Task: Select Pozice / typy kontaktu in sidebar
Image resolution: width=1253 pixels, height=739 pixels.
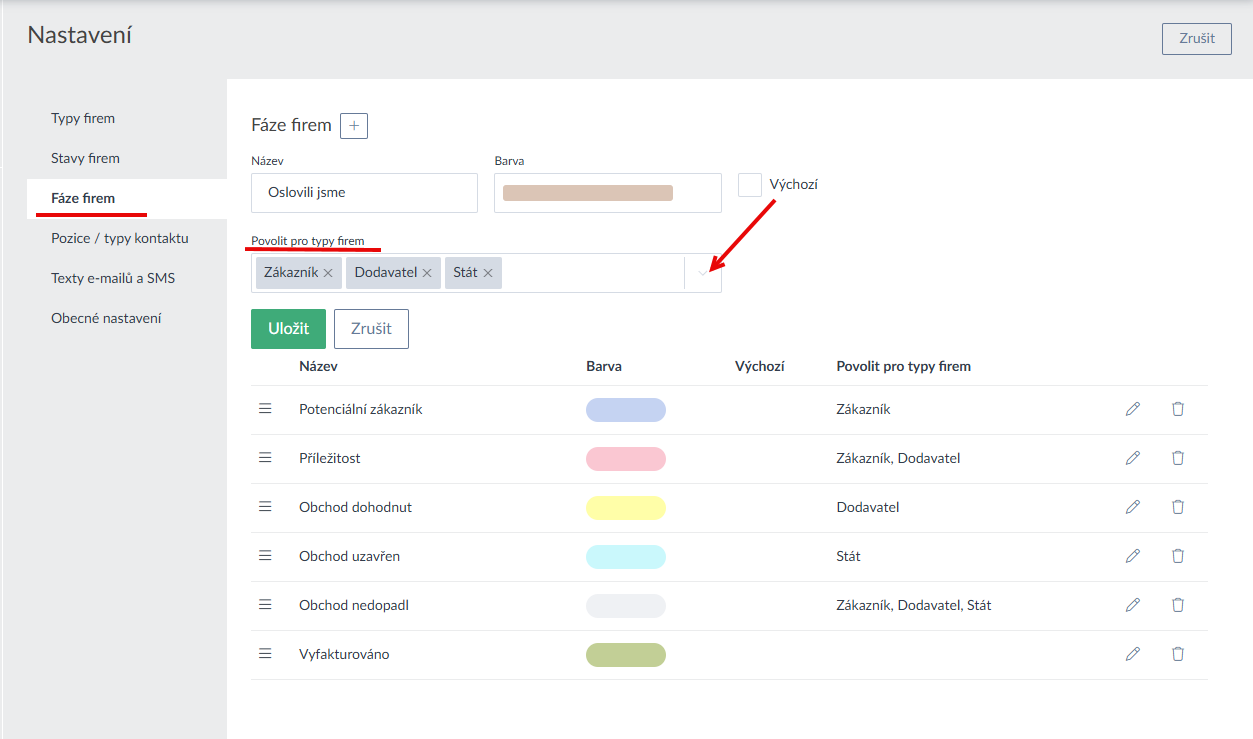Action: coord(120,238)
